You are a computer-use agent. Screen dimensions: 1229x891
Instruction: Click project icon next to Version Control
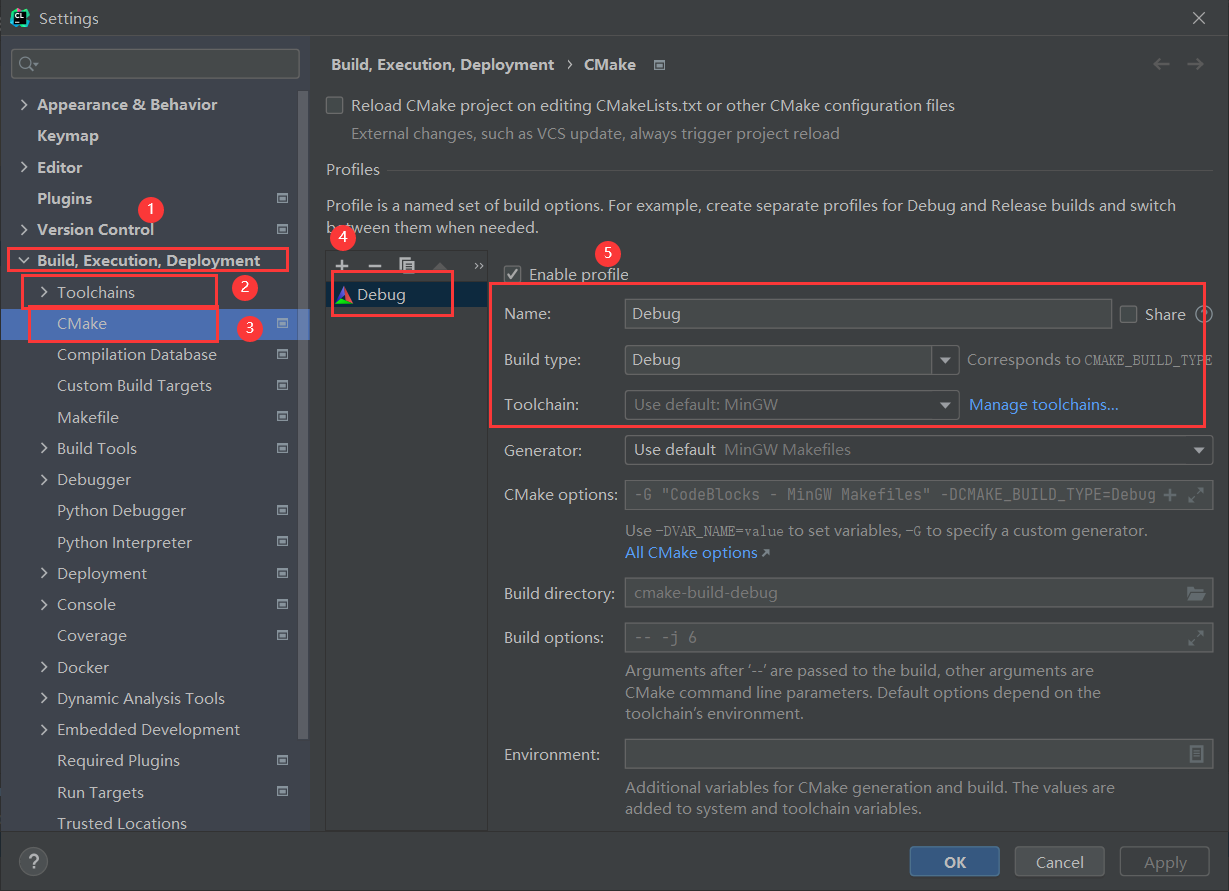(282, 229)
